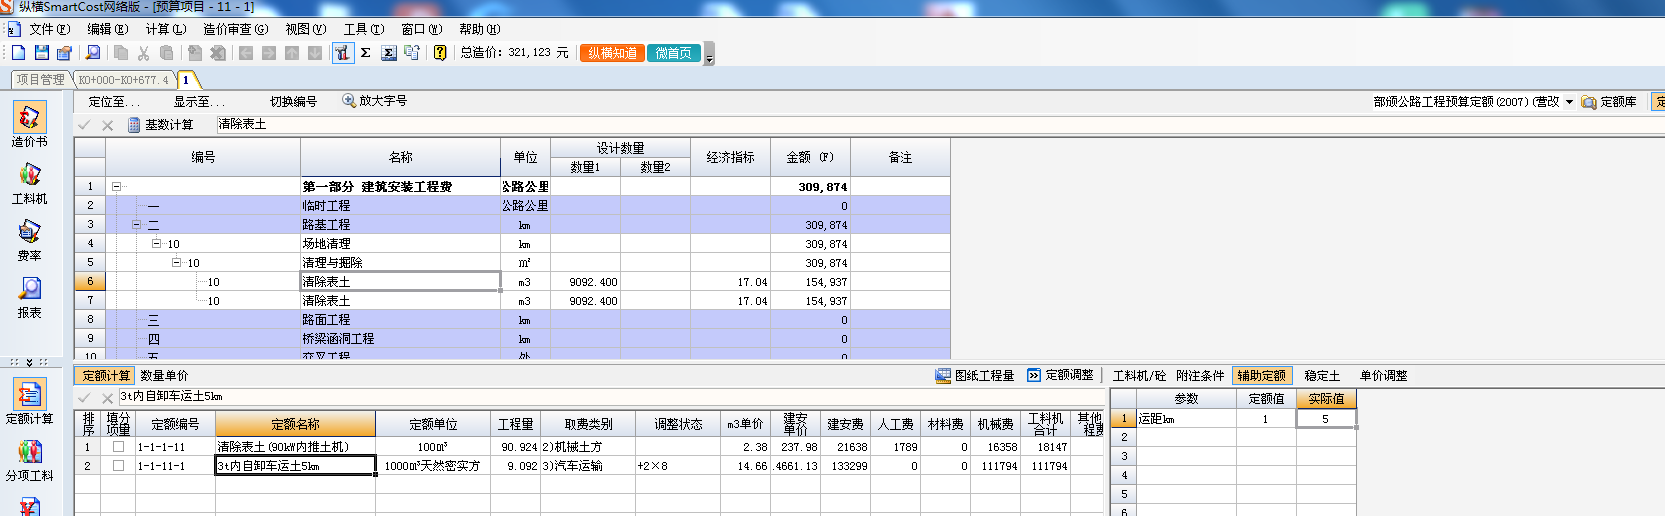Open the 文件 menu
This screenshot has width=1665, height=516.
click(49, 29)
